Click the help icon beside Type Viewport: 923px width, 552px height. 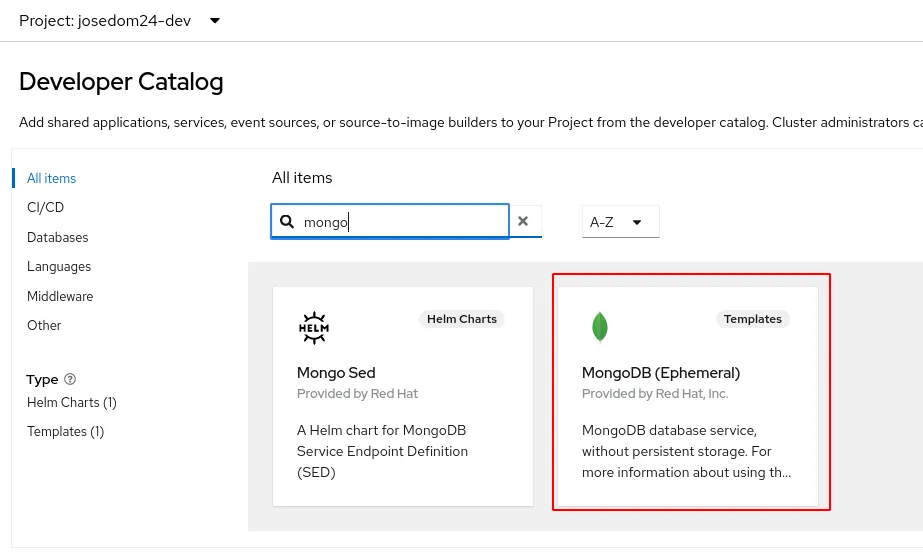70,380
